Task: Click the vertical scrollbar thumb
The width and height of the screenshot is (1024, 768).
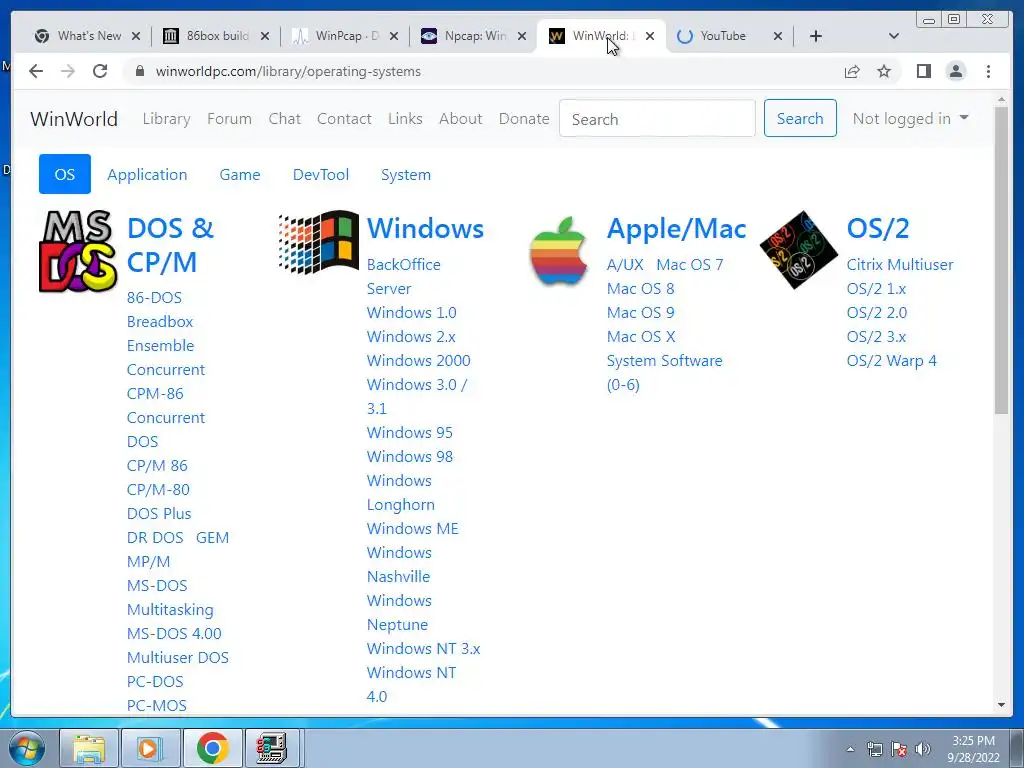Action: 1001,260
